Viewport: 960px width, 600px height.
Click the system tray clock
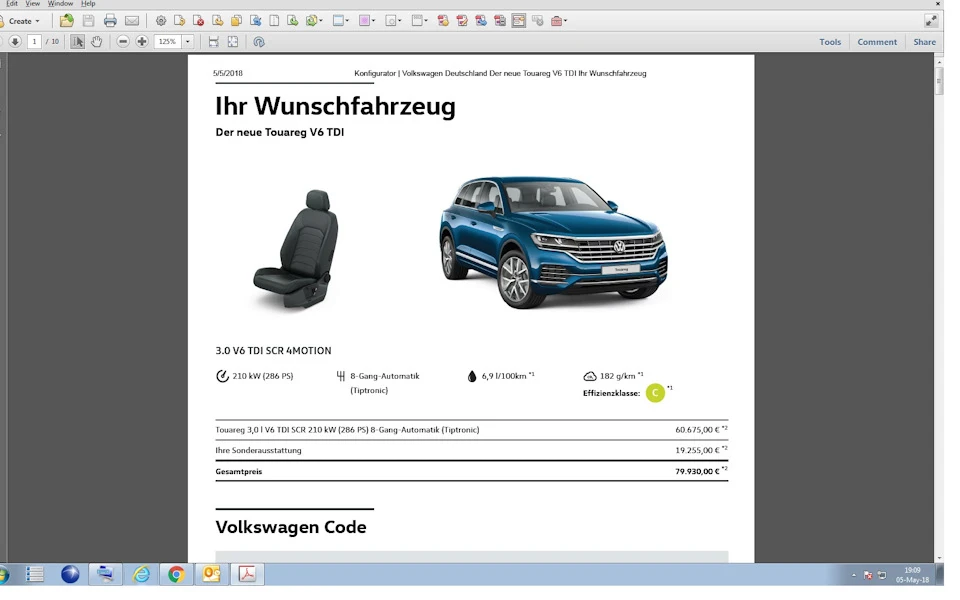click(912, 575)
